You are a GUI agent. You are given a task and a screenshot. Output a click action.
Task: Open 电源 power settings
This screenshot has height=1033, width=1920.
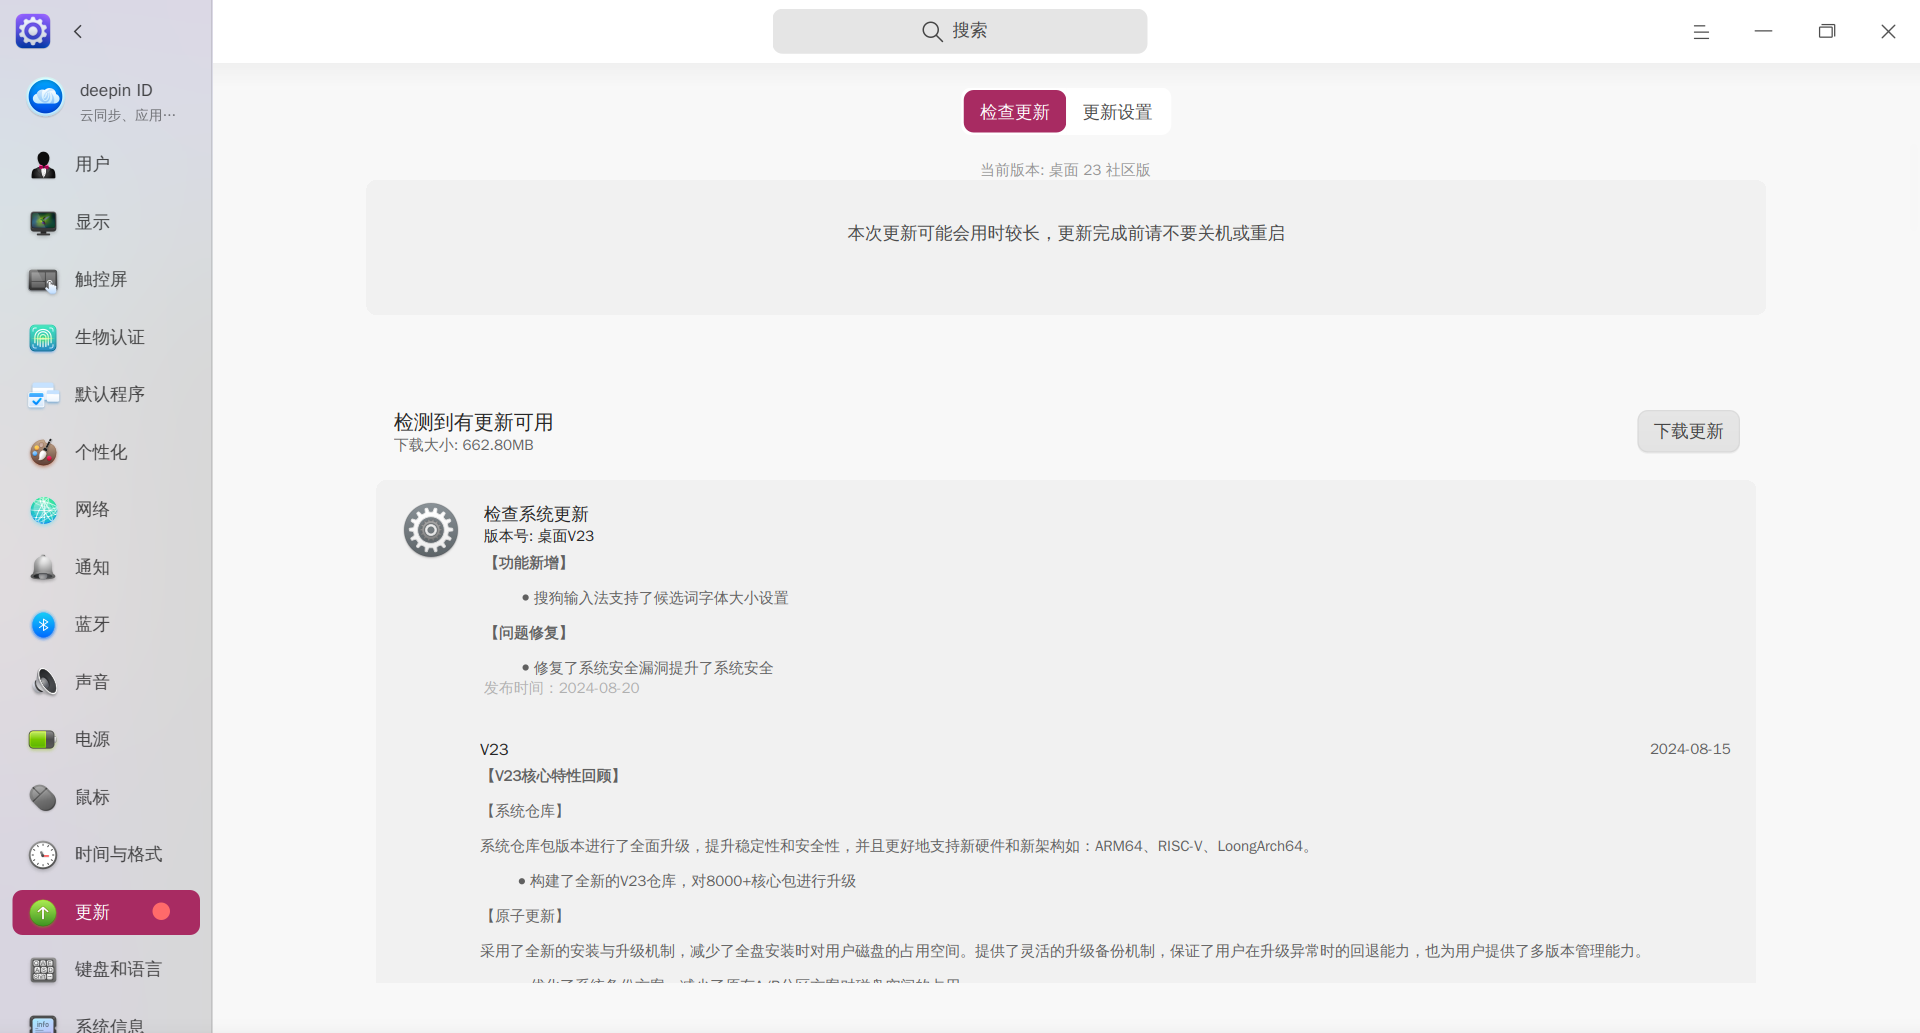[43, 740]
